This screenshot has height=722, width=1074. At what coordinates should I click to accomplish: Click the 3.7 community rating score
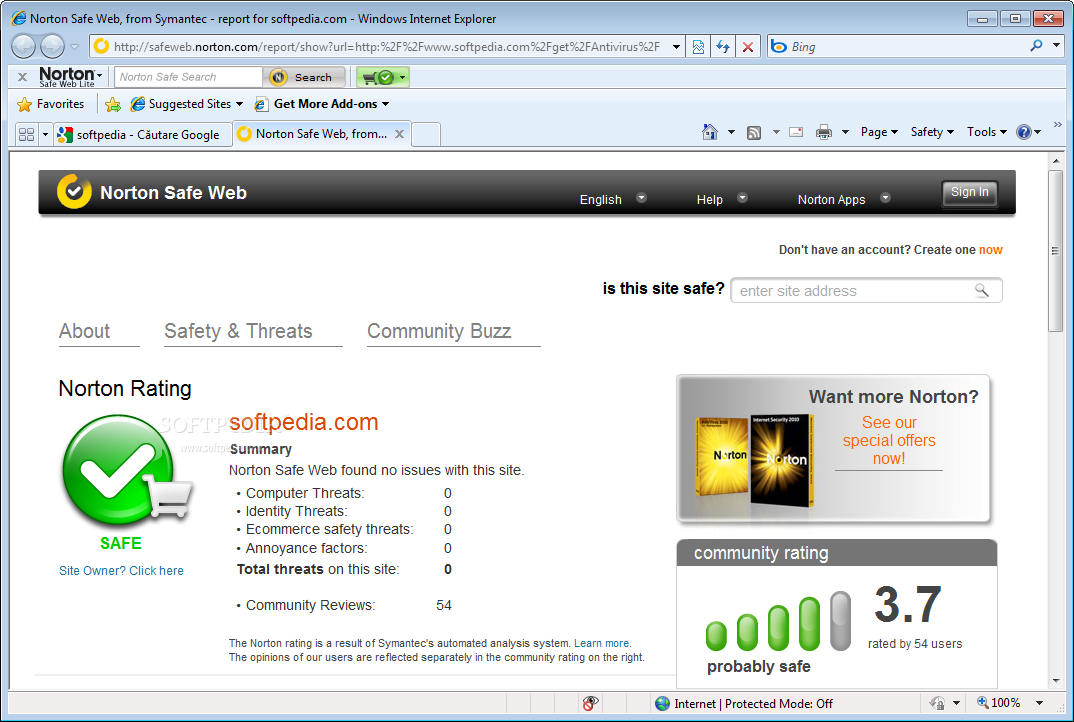point(908,604)
